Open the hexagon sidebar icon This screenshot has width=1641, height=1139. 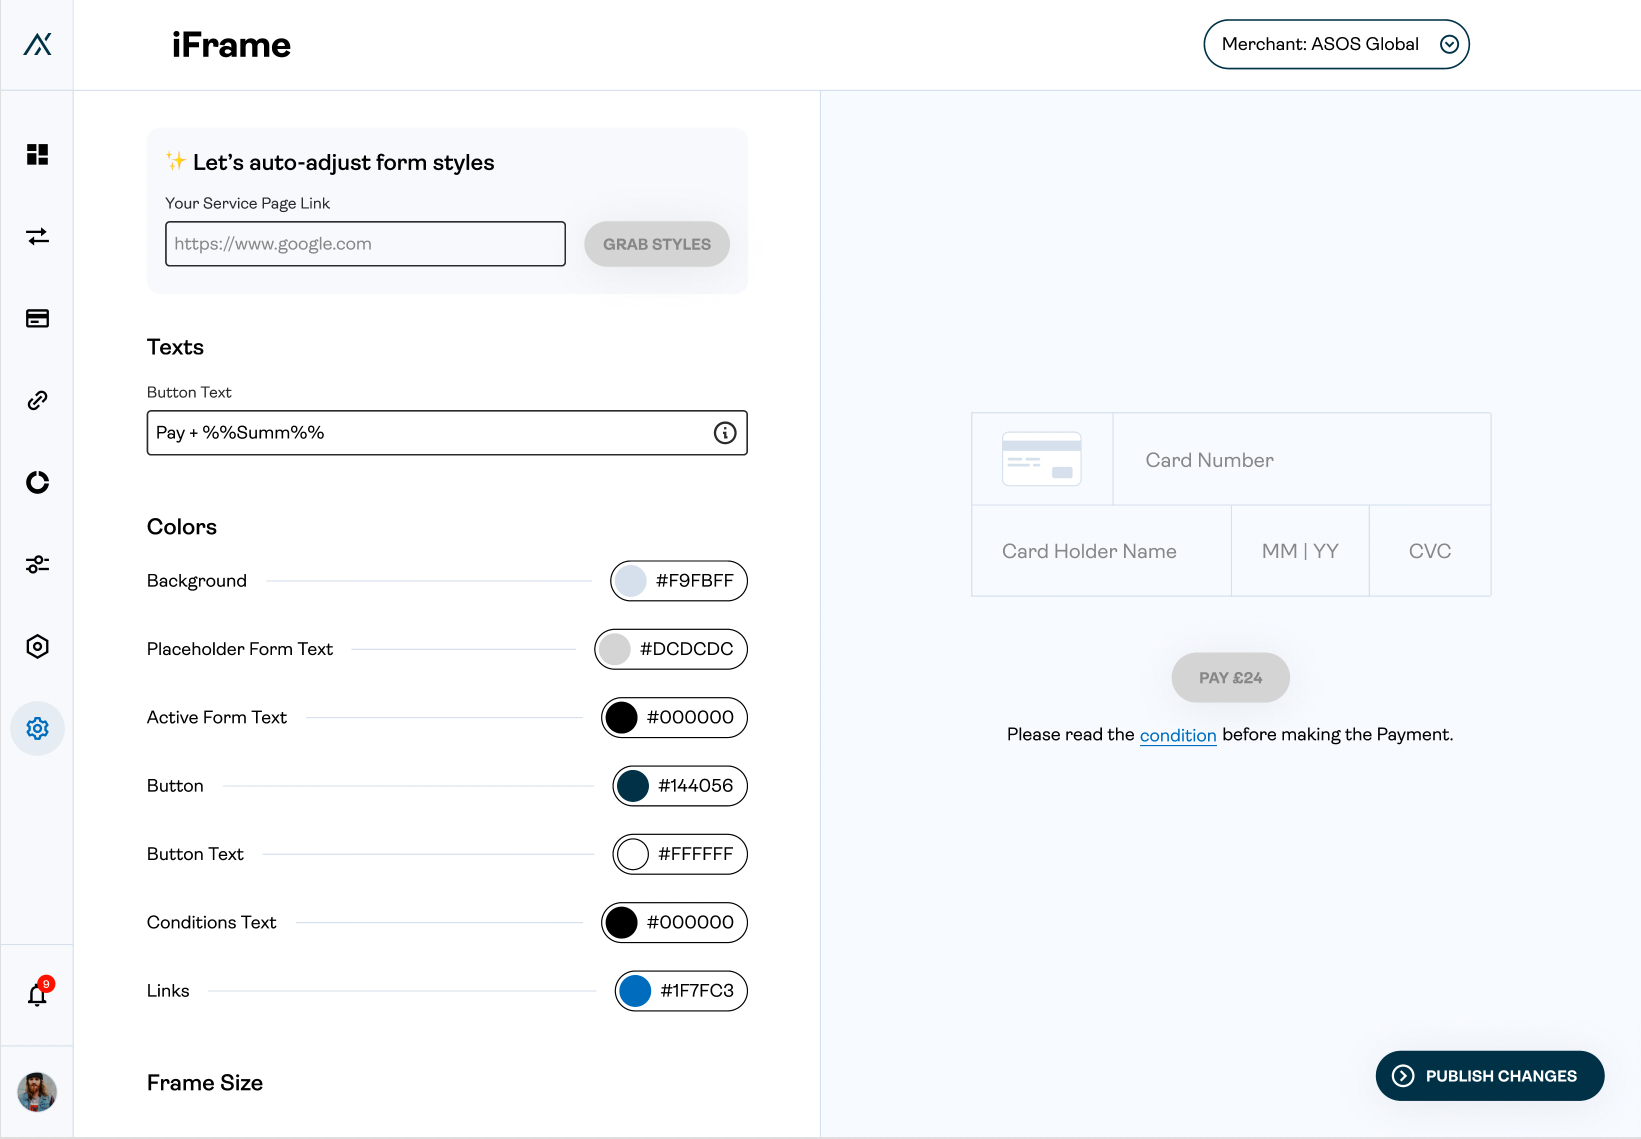click(x=37, y=646)
